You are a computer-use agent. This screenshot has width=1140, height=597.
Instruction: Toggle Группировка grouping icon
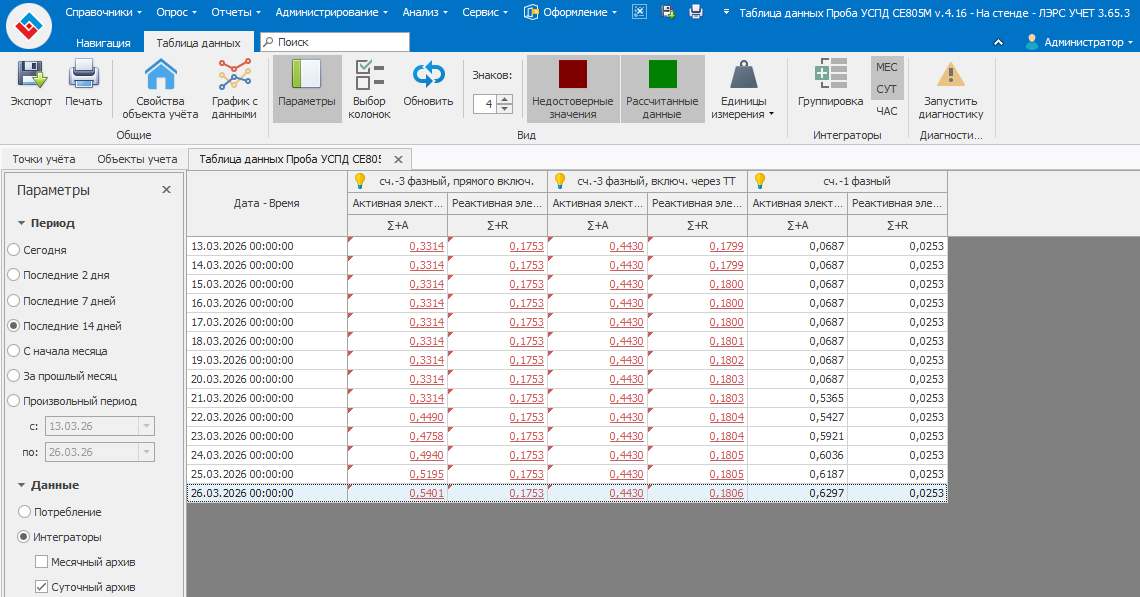pyautogui.click(x=830, y=76)
